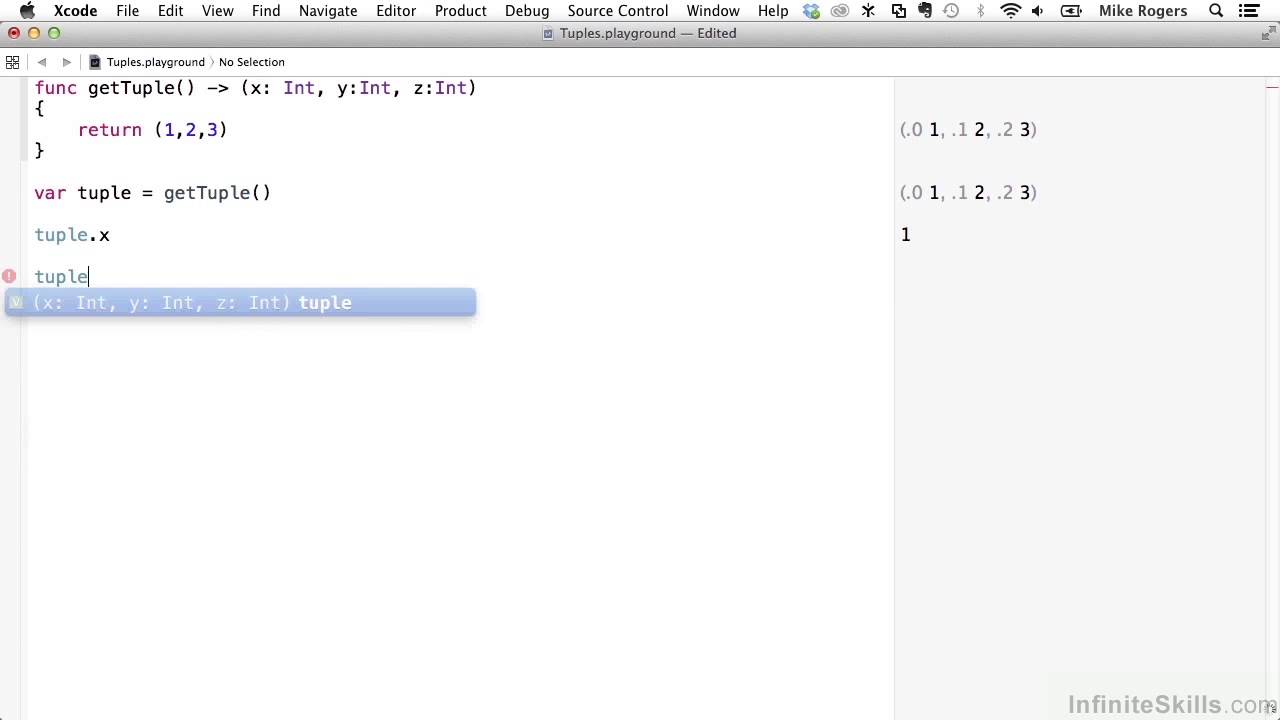
Task: Click the variable type badge in autocomplete
Action: [x=15, y=302]
